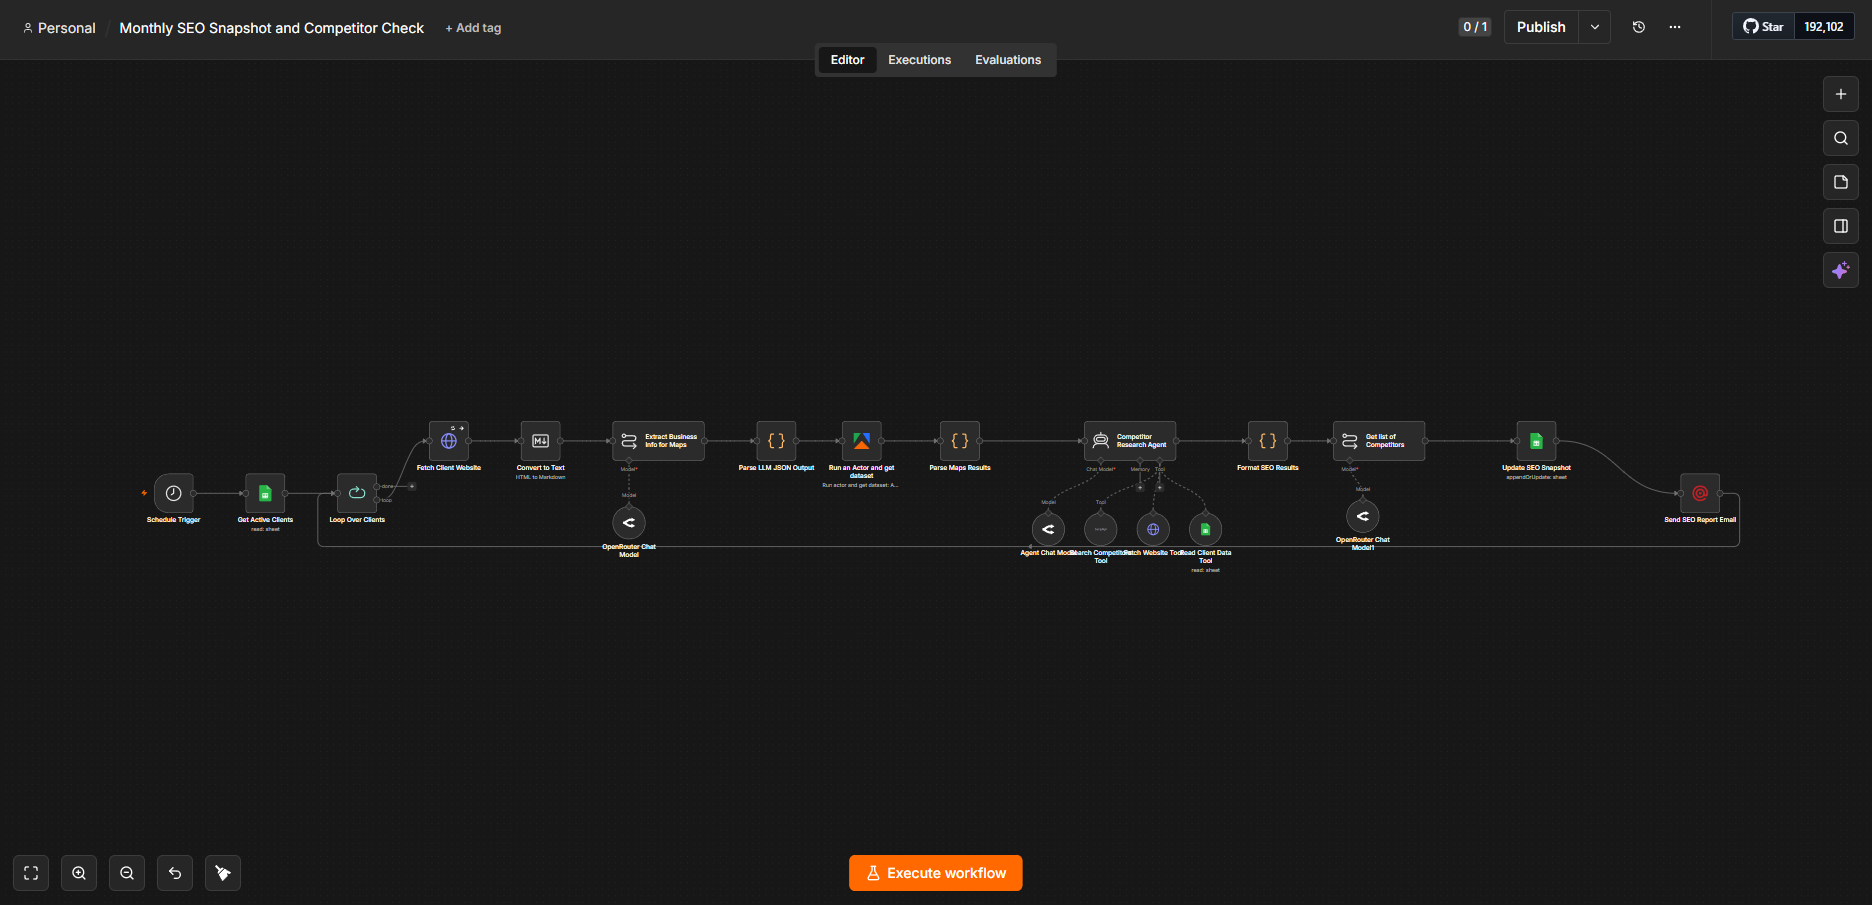The image size is (1872, 905).
Task: Zoom in on the canvas
Action: tap(79, 873)
